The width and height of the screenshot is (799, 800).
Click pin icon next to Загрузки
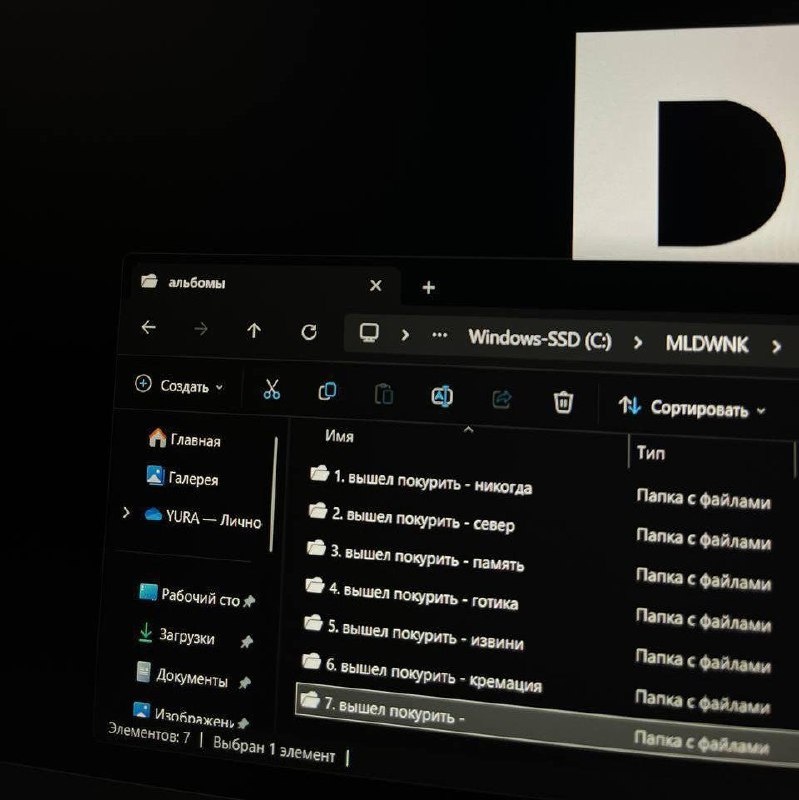click(x=247, y=641)
